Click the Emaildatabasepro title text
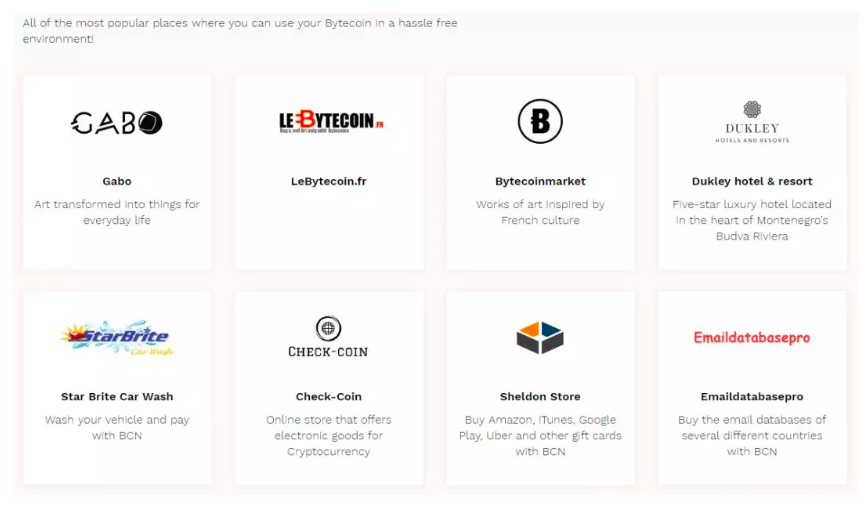Image resolution: width=868 pixels, height=508 pixels. pyautogui.click(x=752, y=397)
